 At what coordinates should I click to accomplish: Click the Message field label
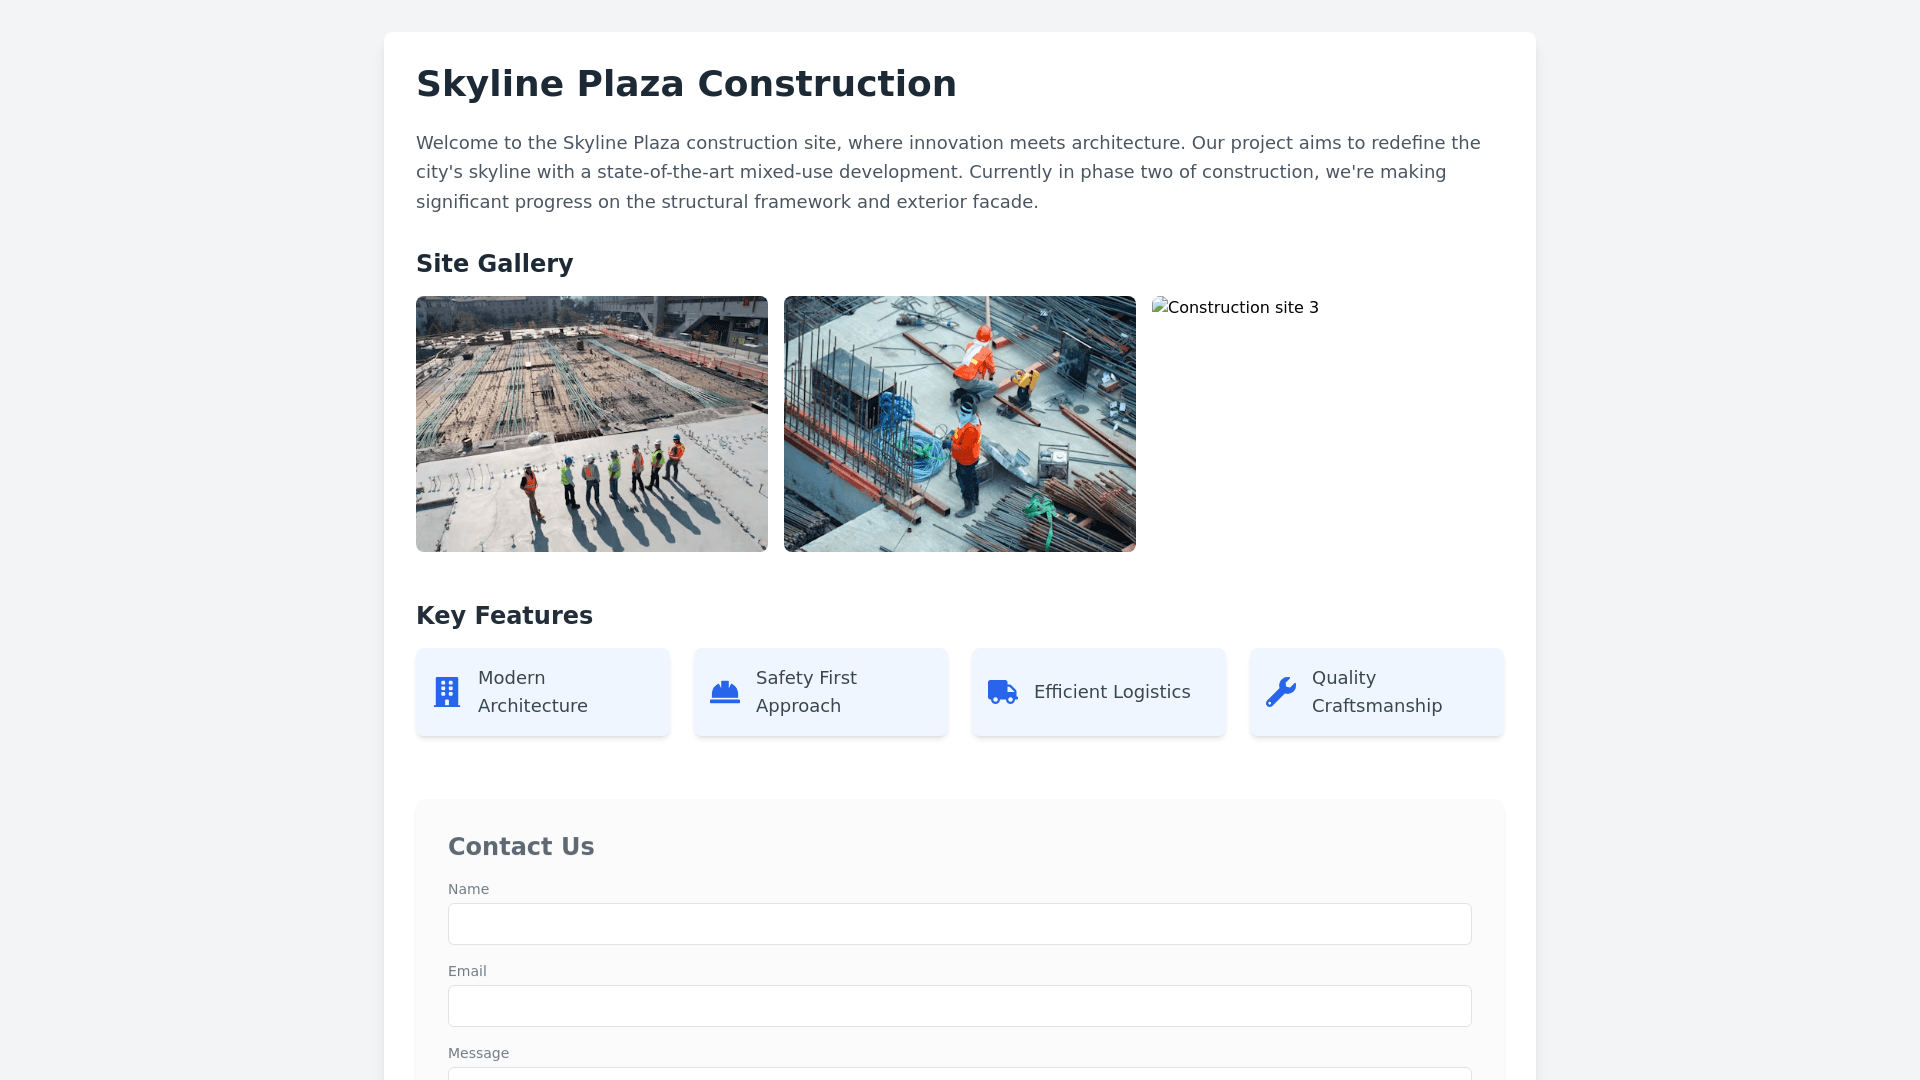(x=478, y=1053)
